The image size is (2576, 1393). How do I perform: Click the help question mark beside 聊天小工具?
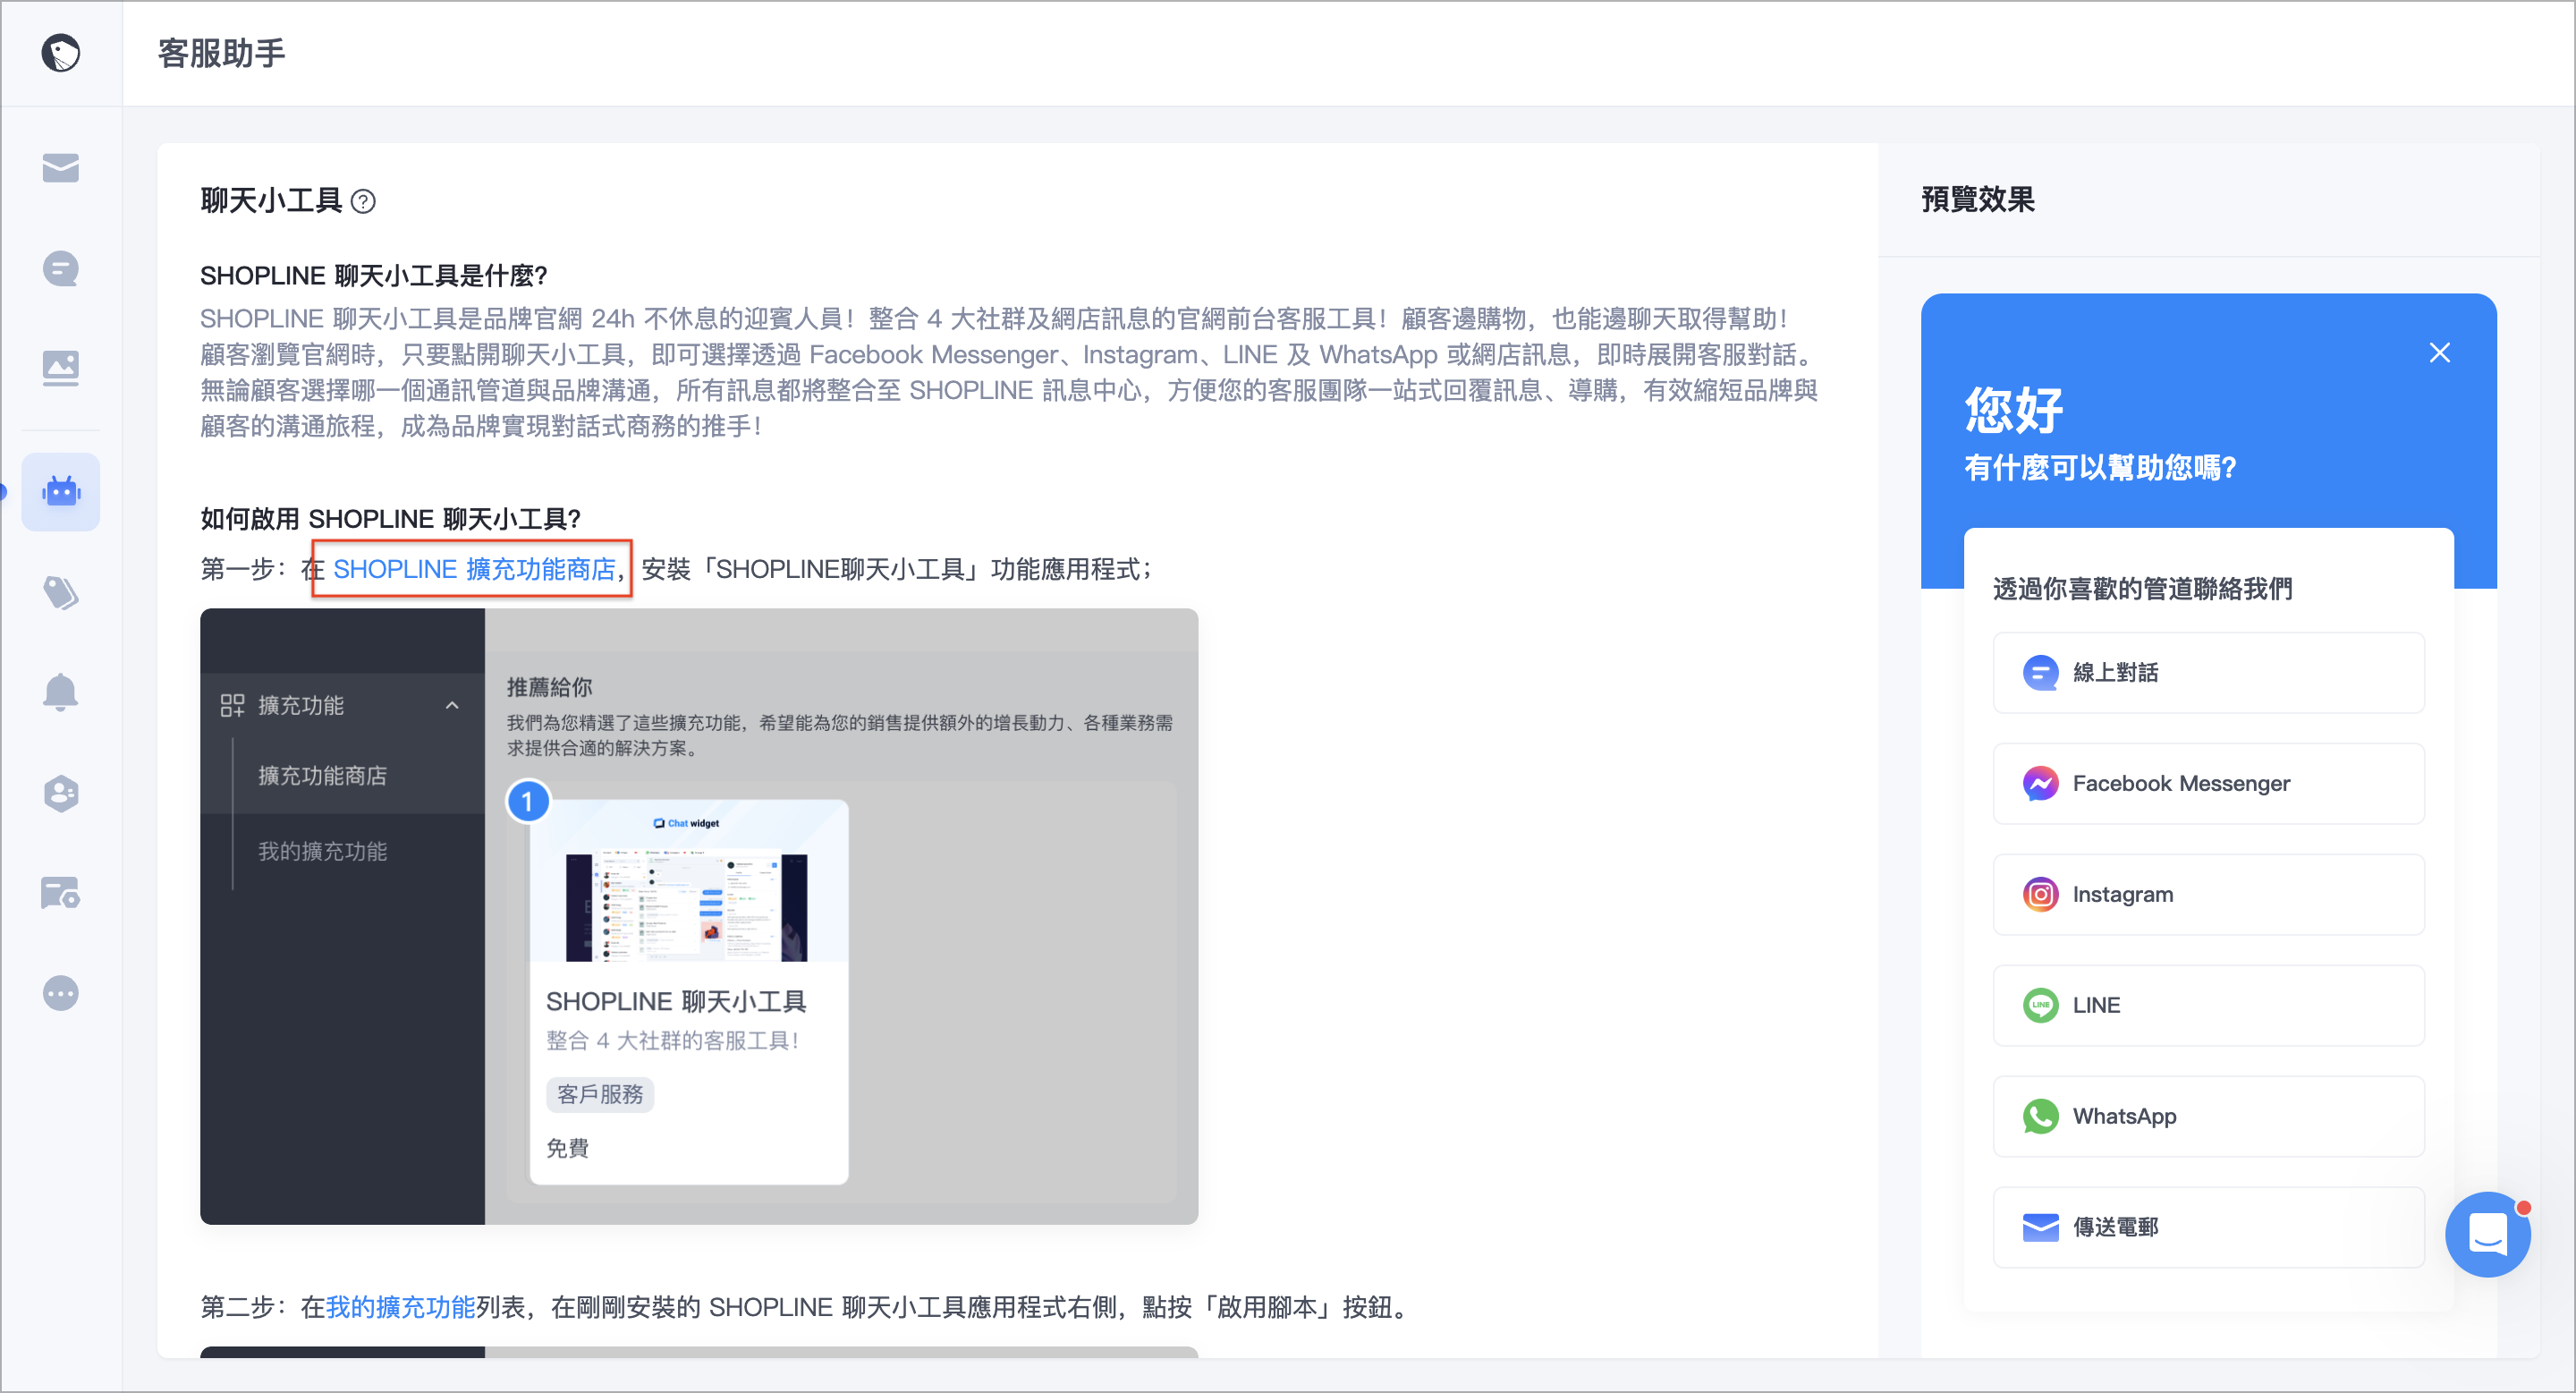[364, 201]
